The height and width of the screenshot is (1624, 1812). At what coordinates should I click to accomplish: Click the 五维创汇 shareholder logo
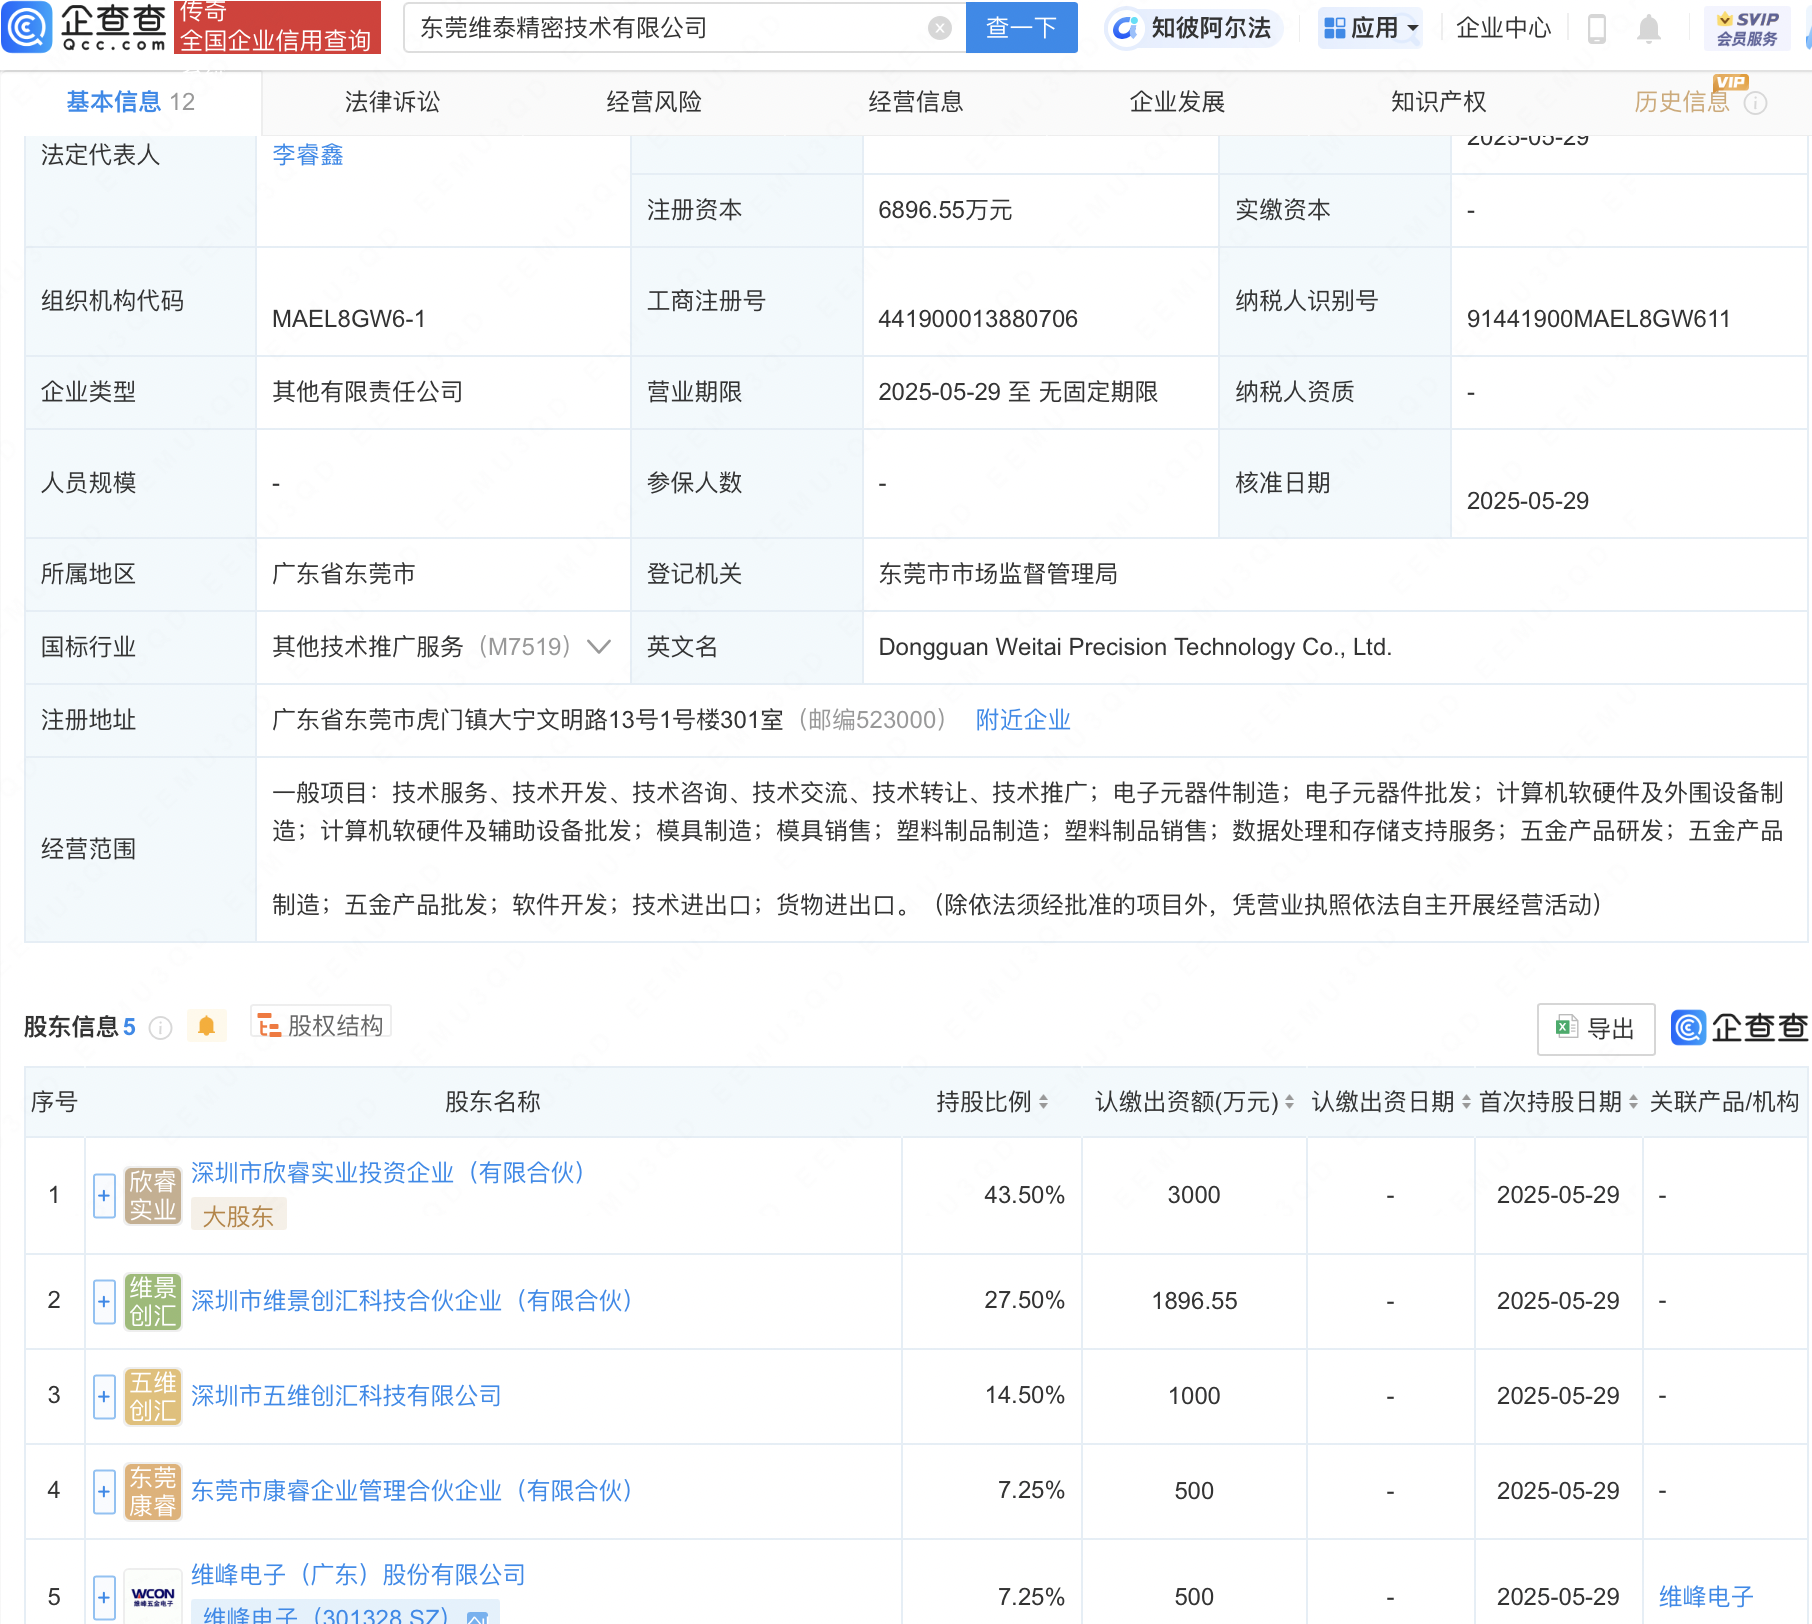pyautogui.click(x=153, y=1396)
